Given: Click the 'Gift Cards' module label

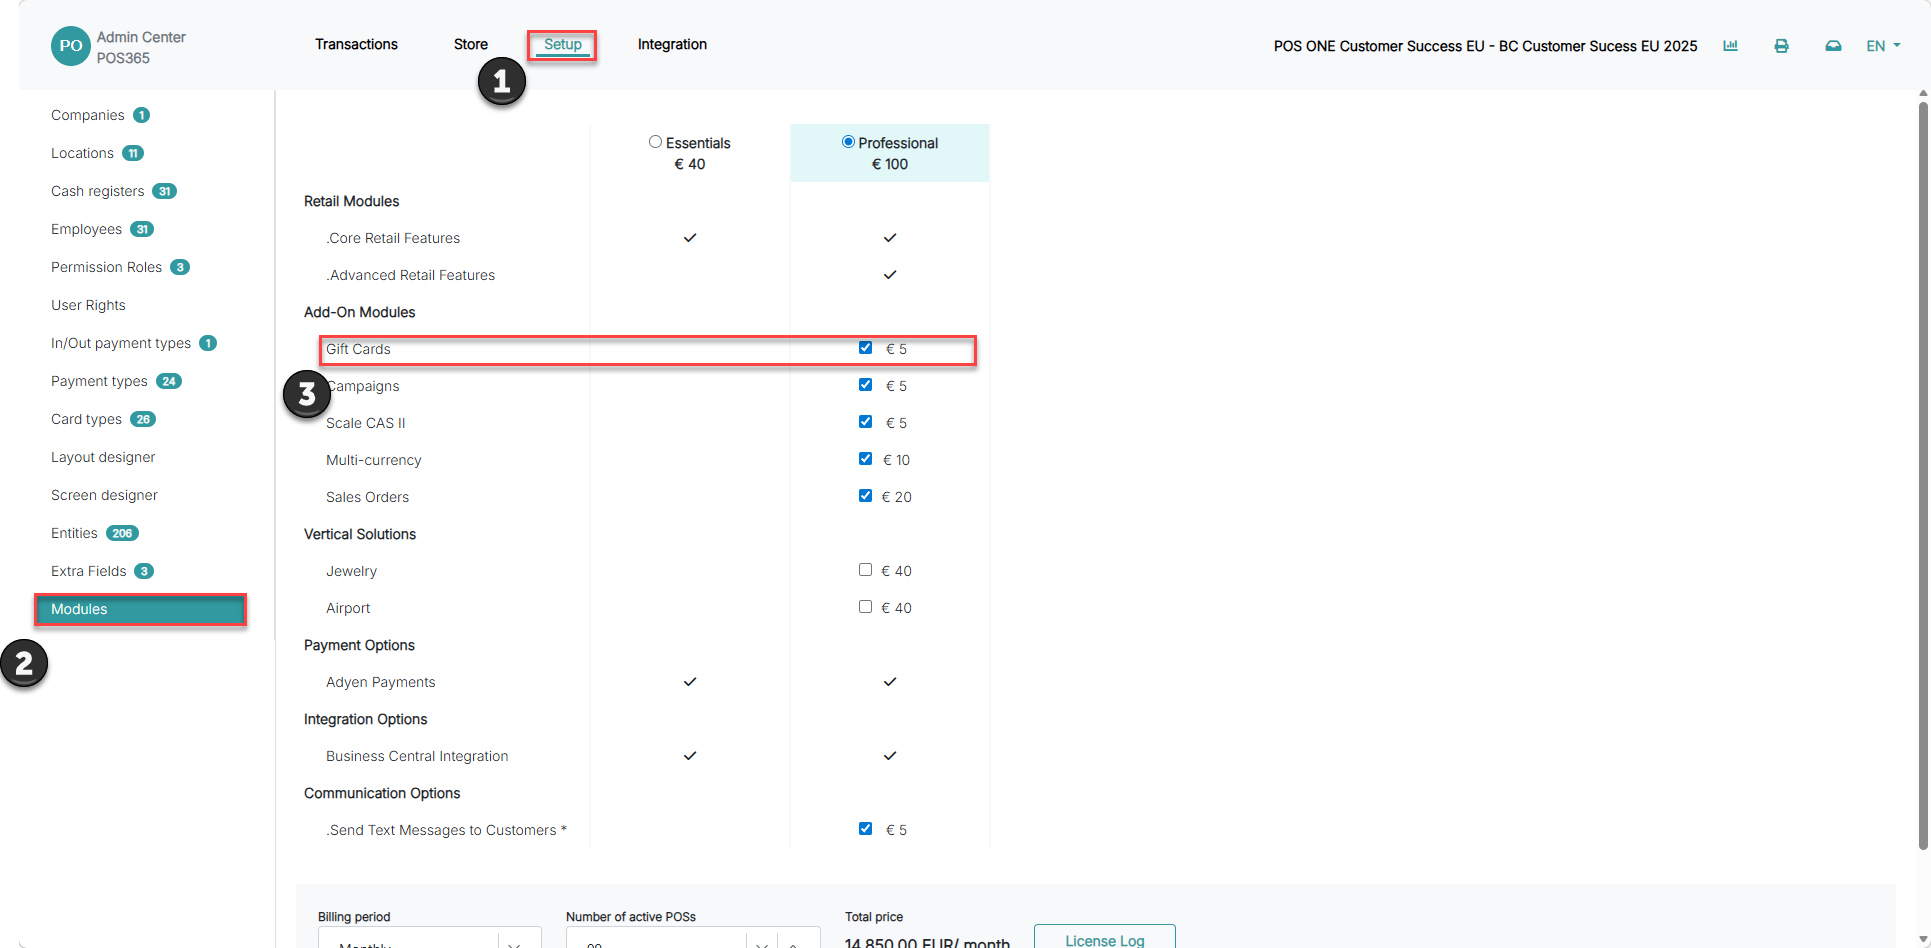Looking at the screenshot, I should [x=358, y=349].
